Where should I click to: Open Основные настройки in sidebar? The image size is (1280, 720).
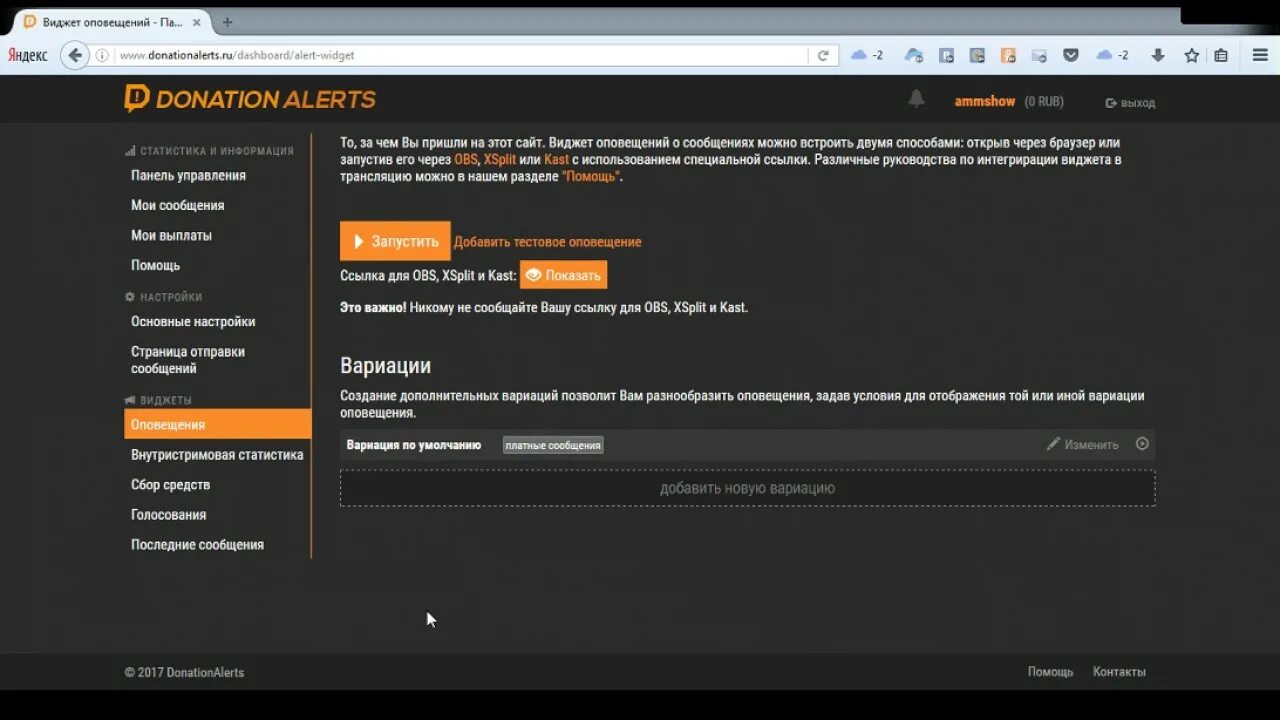(193, 321)
